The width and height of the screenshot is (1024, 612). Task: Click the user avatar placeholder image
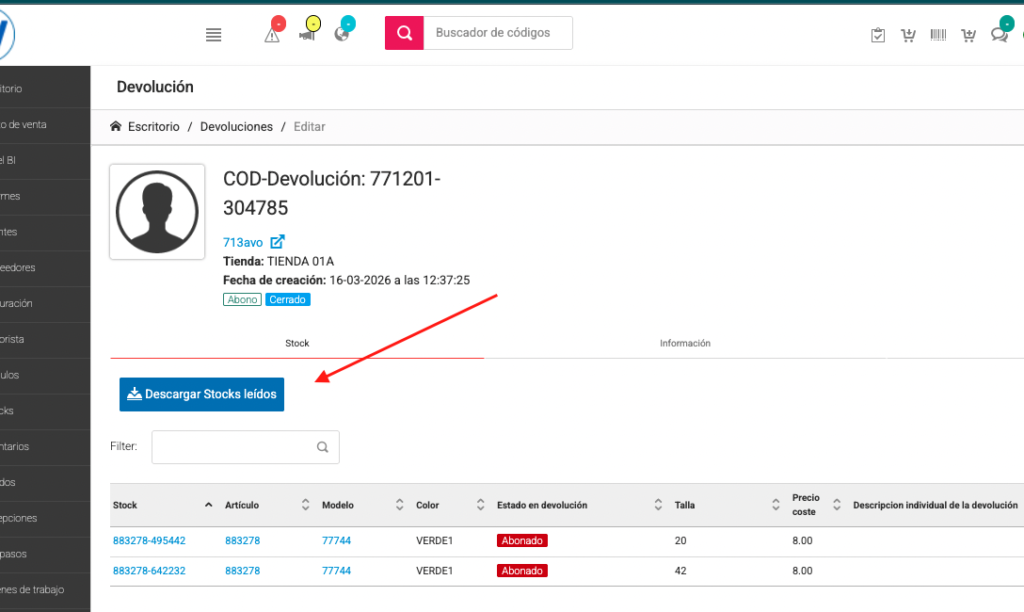tap(157, 212)
